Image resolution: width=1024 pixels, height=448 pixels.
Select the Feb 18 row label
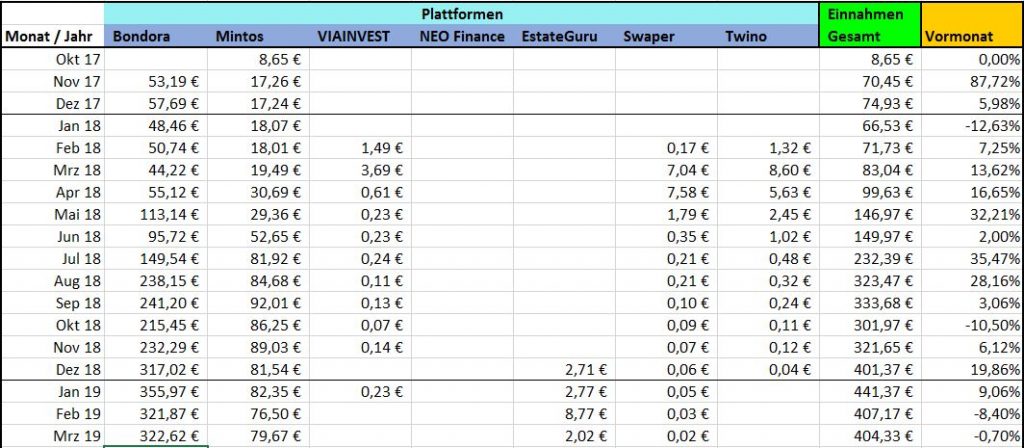click(52, 148)
